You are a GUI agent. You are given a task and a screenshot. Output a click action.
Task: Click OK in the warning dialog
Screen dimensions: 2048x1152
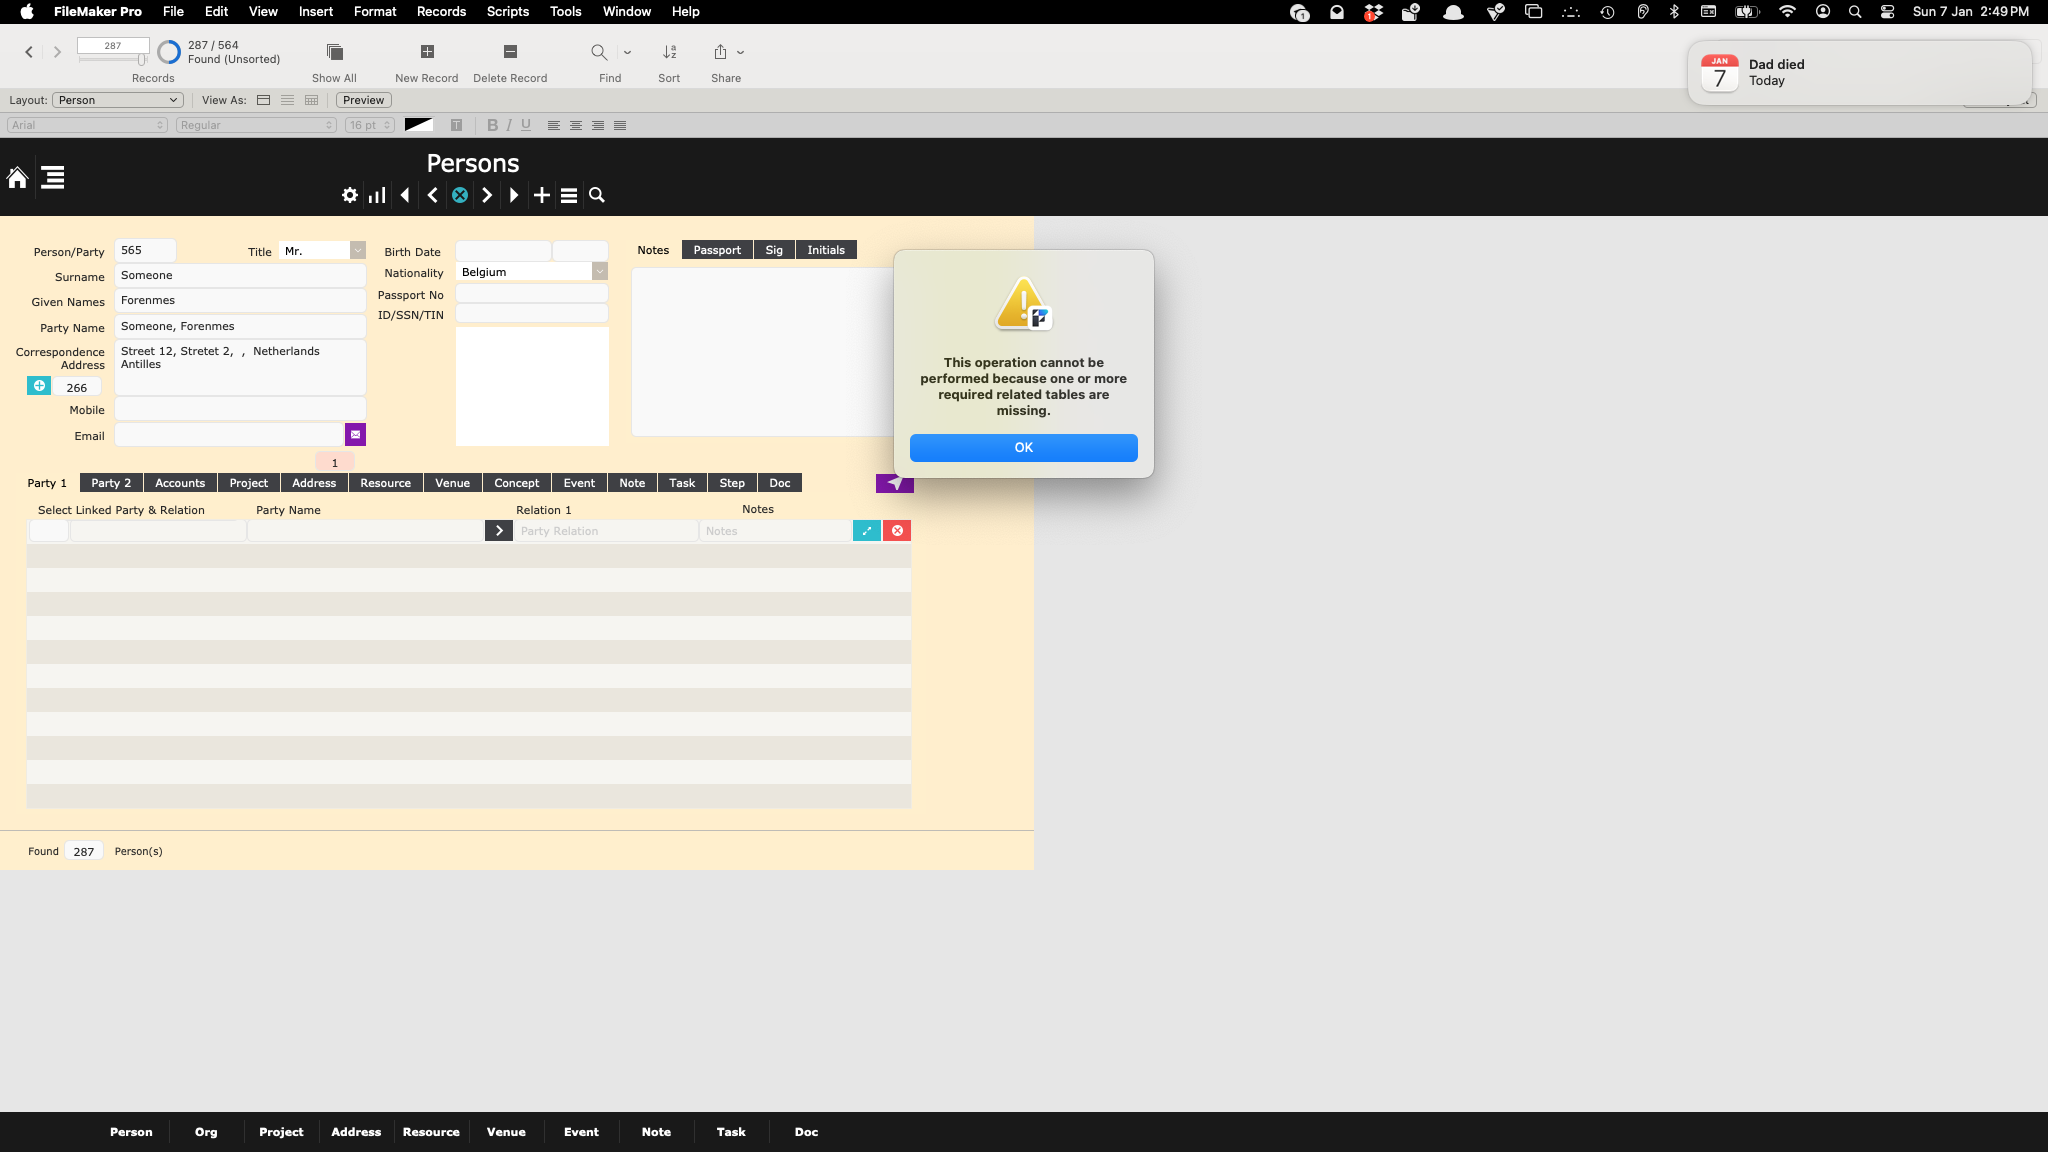(x=1023, y=447)
